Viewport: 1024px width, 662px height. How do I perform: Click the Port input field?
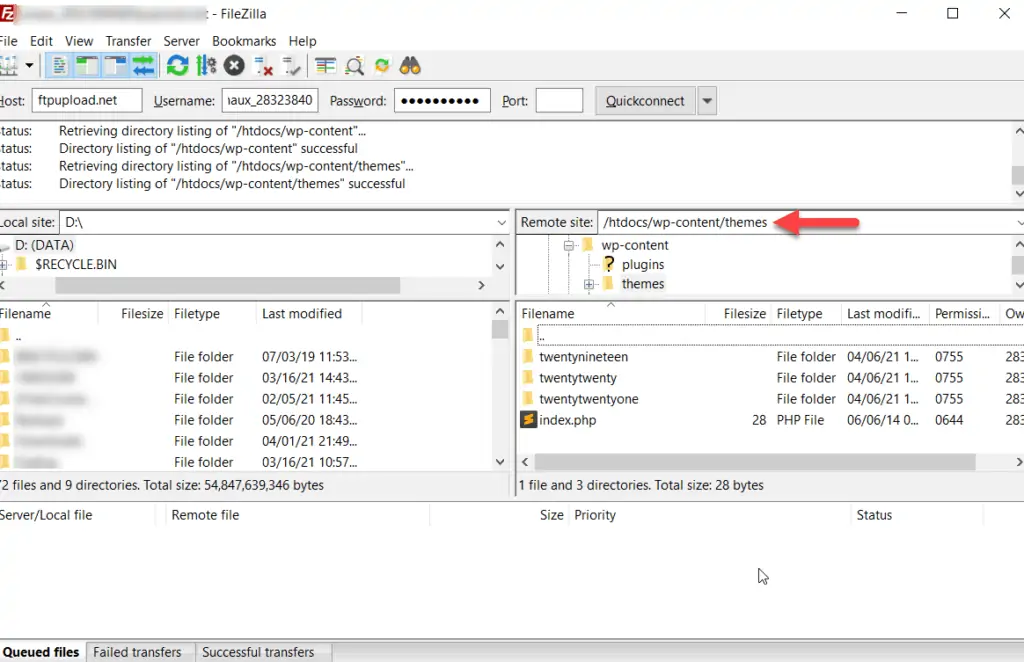pos(559,101)
